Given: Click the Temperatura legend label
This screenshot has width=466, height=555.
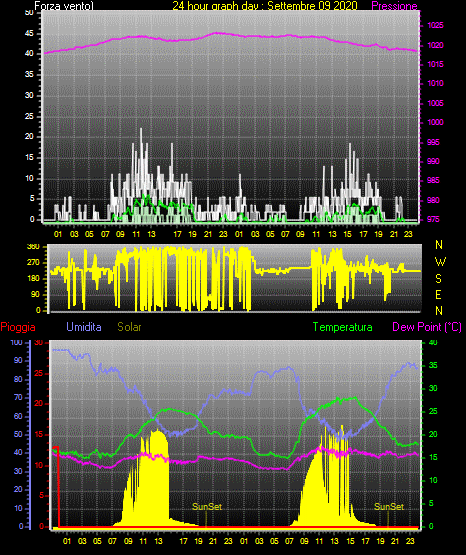Looking at the screenshot, I should 343,327.
